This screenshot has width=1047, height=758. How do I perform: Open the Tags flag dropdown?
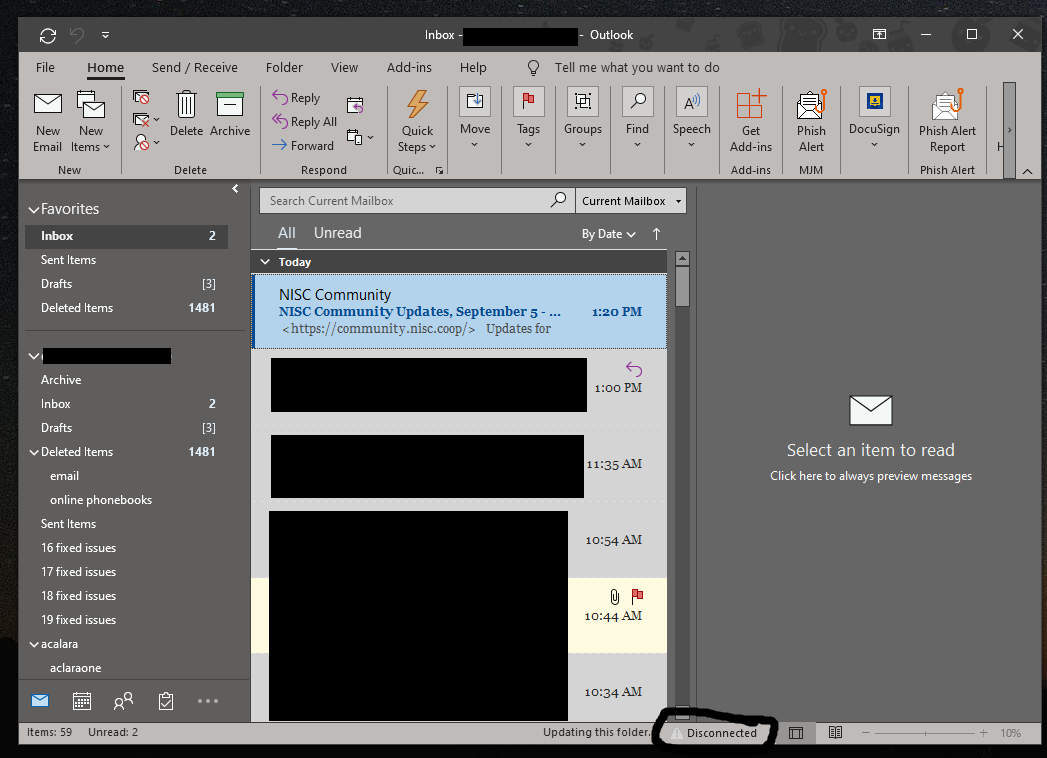click(528, 118)
